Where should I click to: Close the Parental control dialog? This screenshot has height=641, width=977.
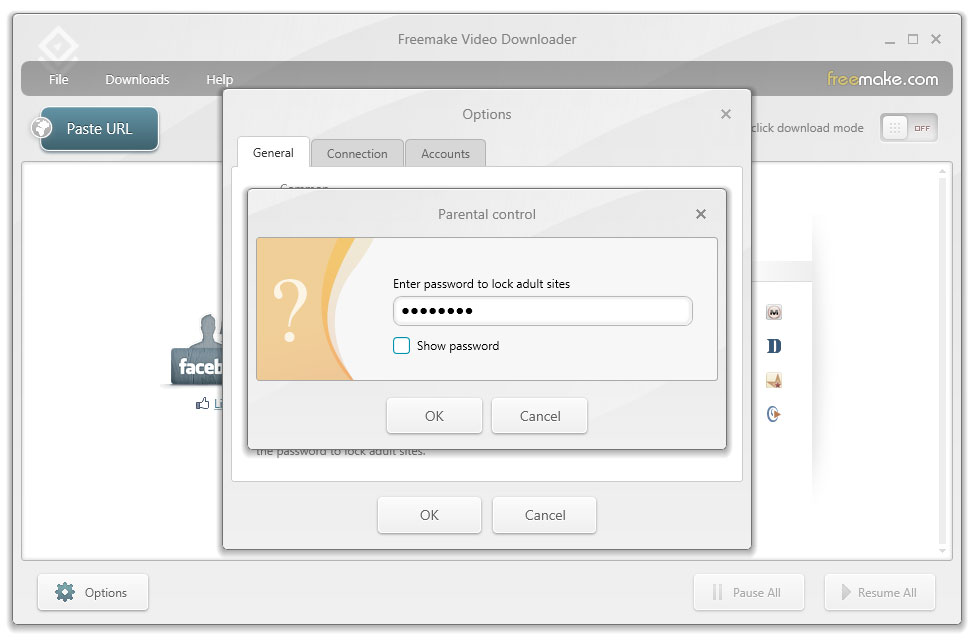(x=701, y=214)
